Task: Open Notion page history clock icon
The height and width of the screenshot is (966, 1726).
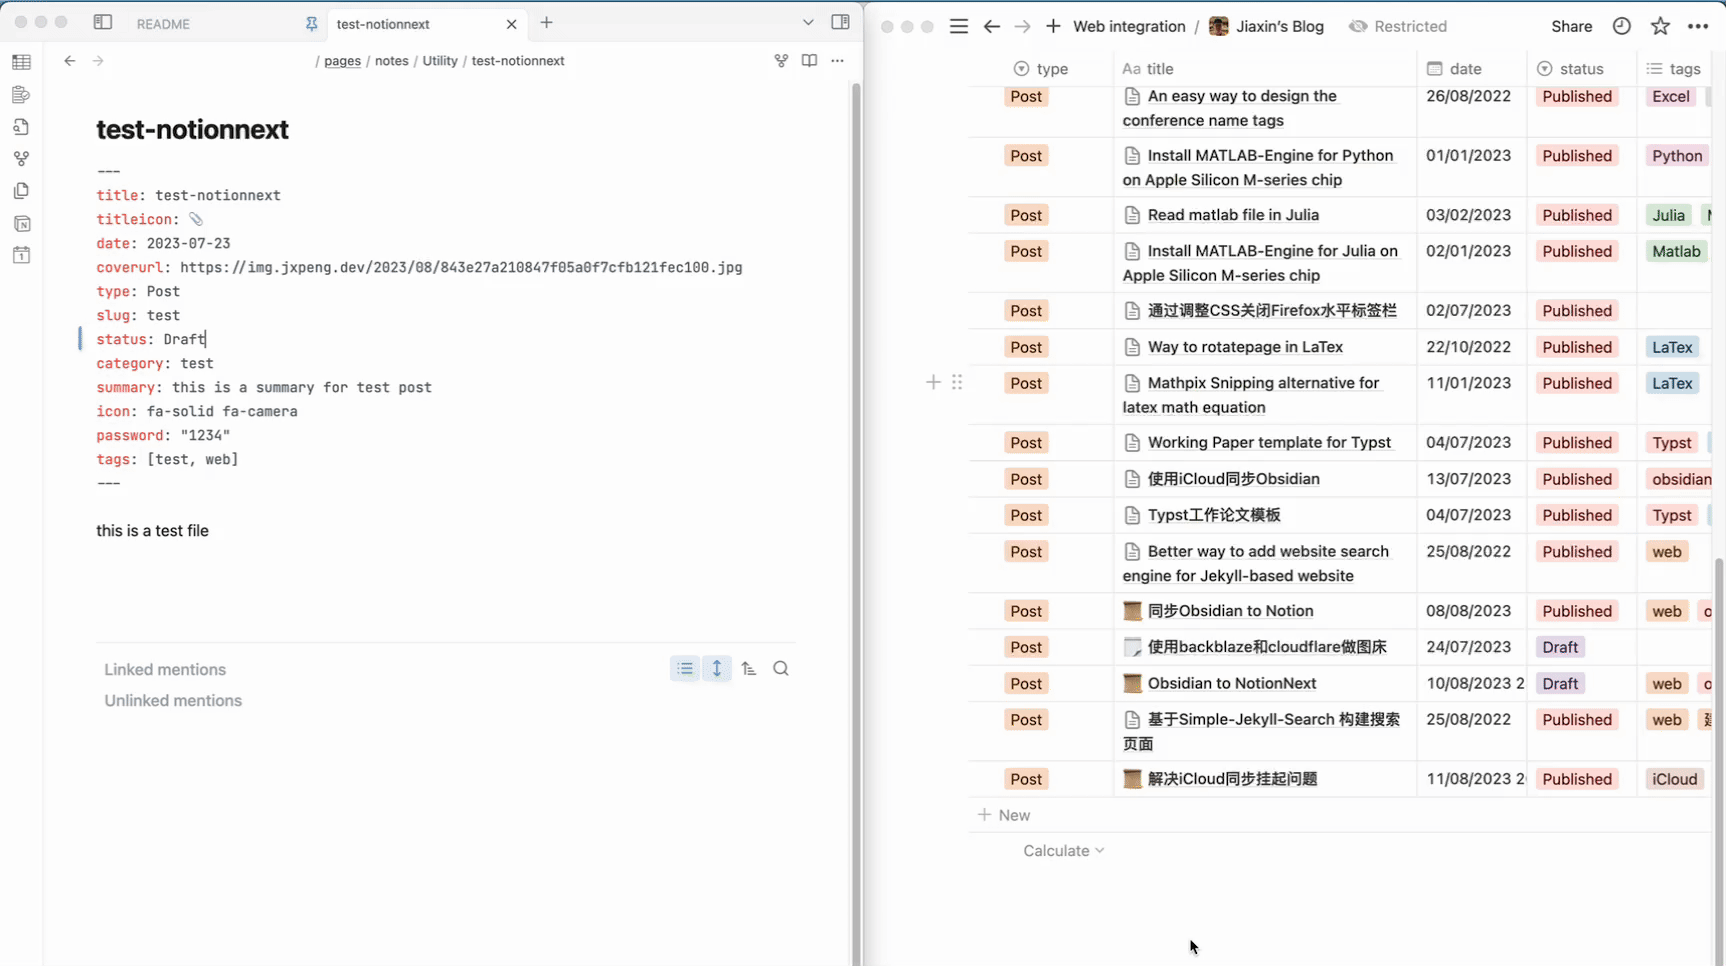Action: [x=1621, y=26]
